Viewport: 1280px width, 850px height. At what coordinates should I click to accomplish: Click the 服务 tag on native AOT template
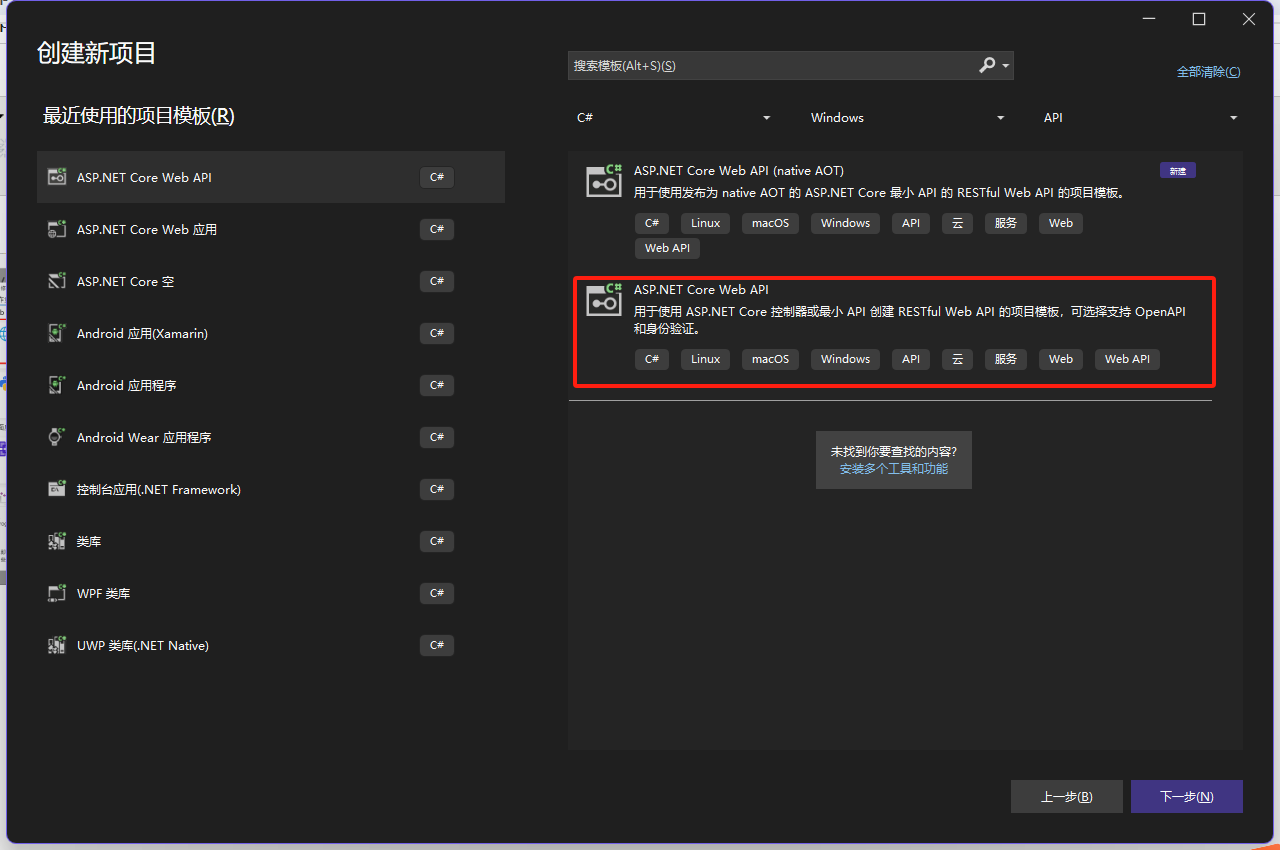tap(1006, 223)
